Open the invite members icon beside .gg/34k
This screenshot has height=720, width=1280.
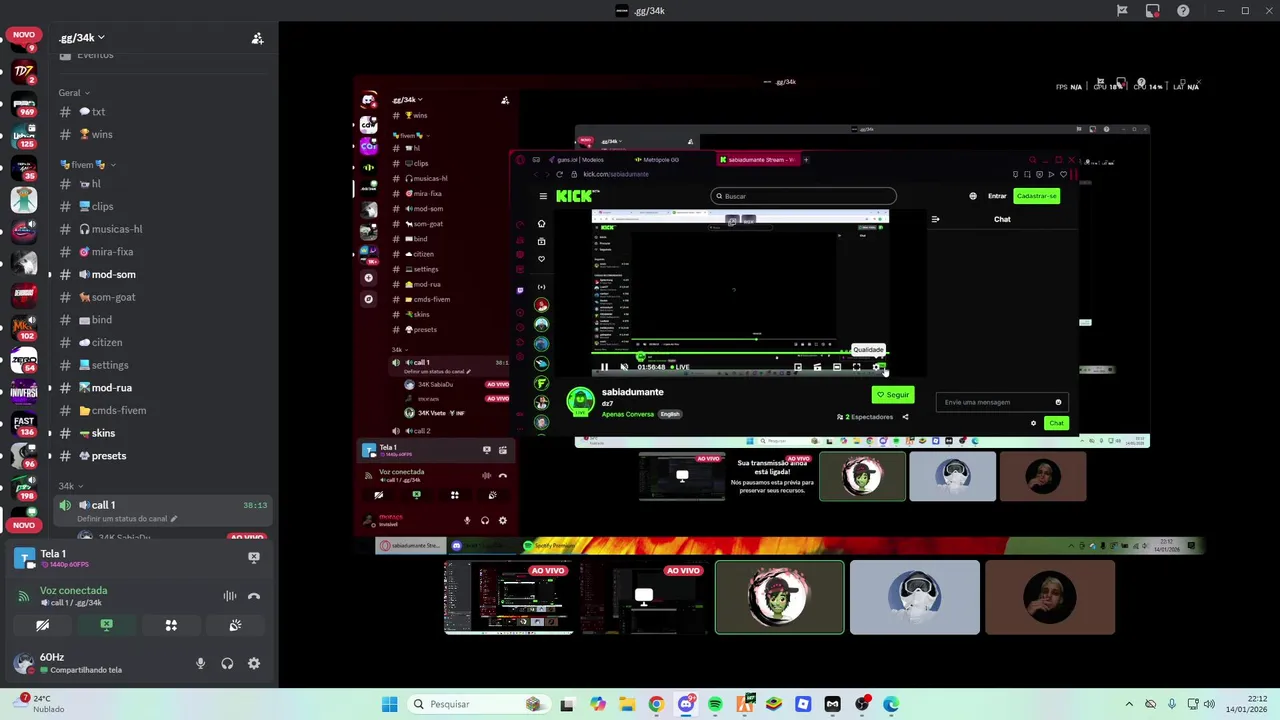pyautogui.click(x=257, y=38)
